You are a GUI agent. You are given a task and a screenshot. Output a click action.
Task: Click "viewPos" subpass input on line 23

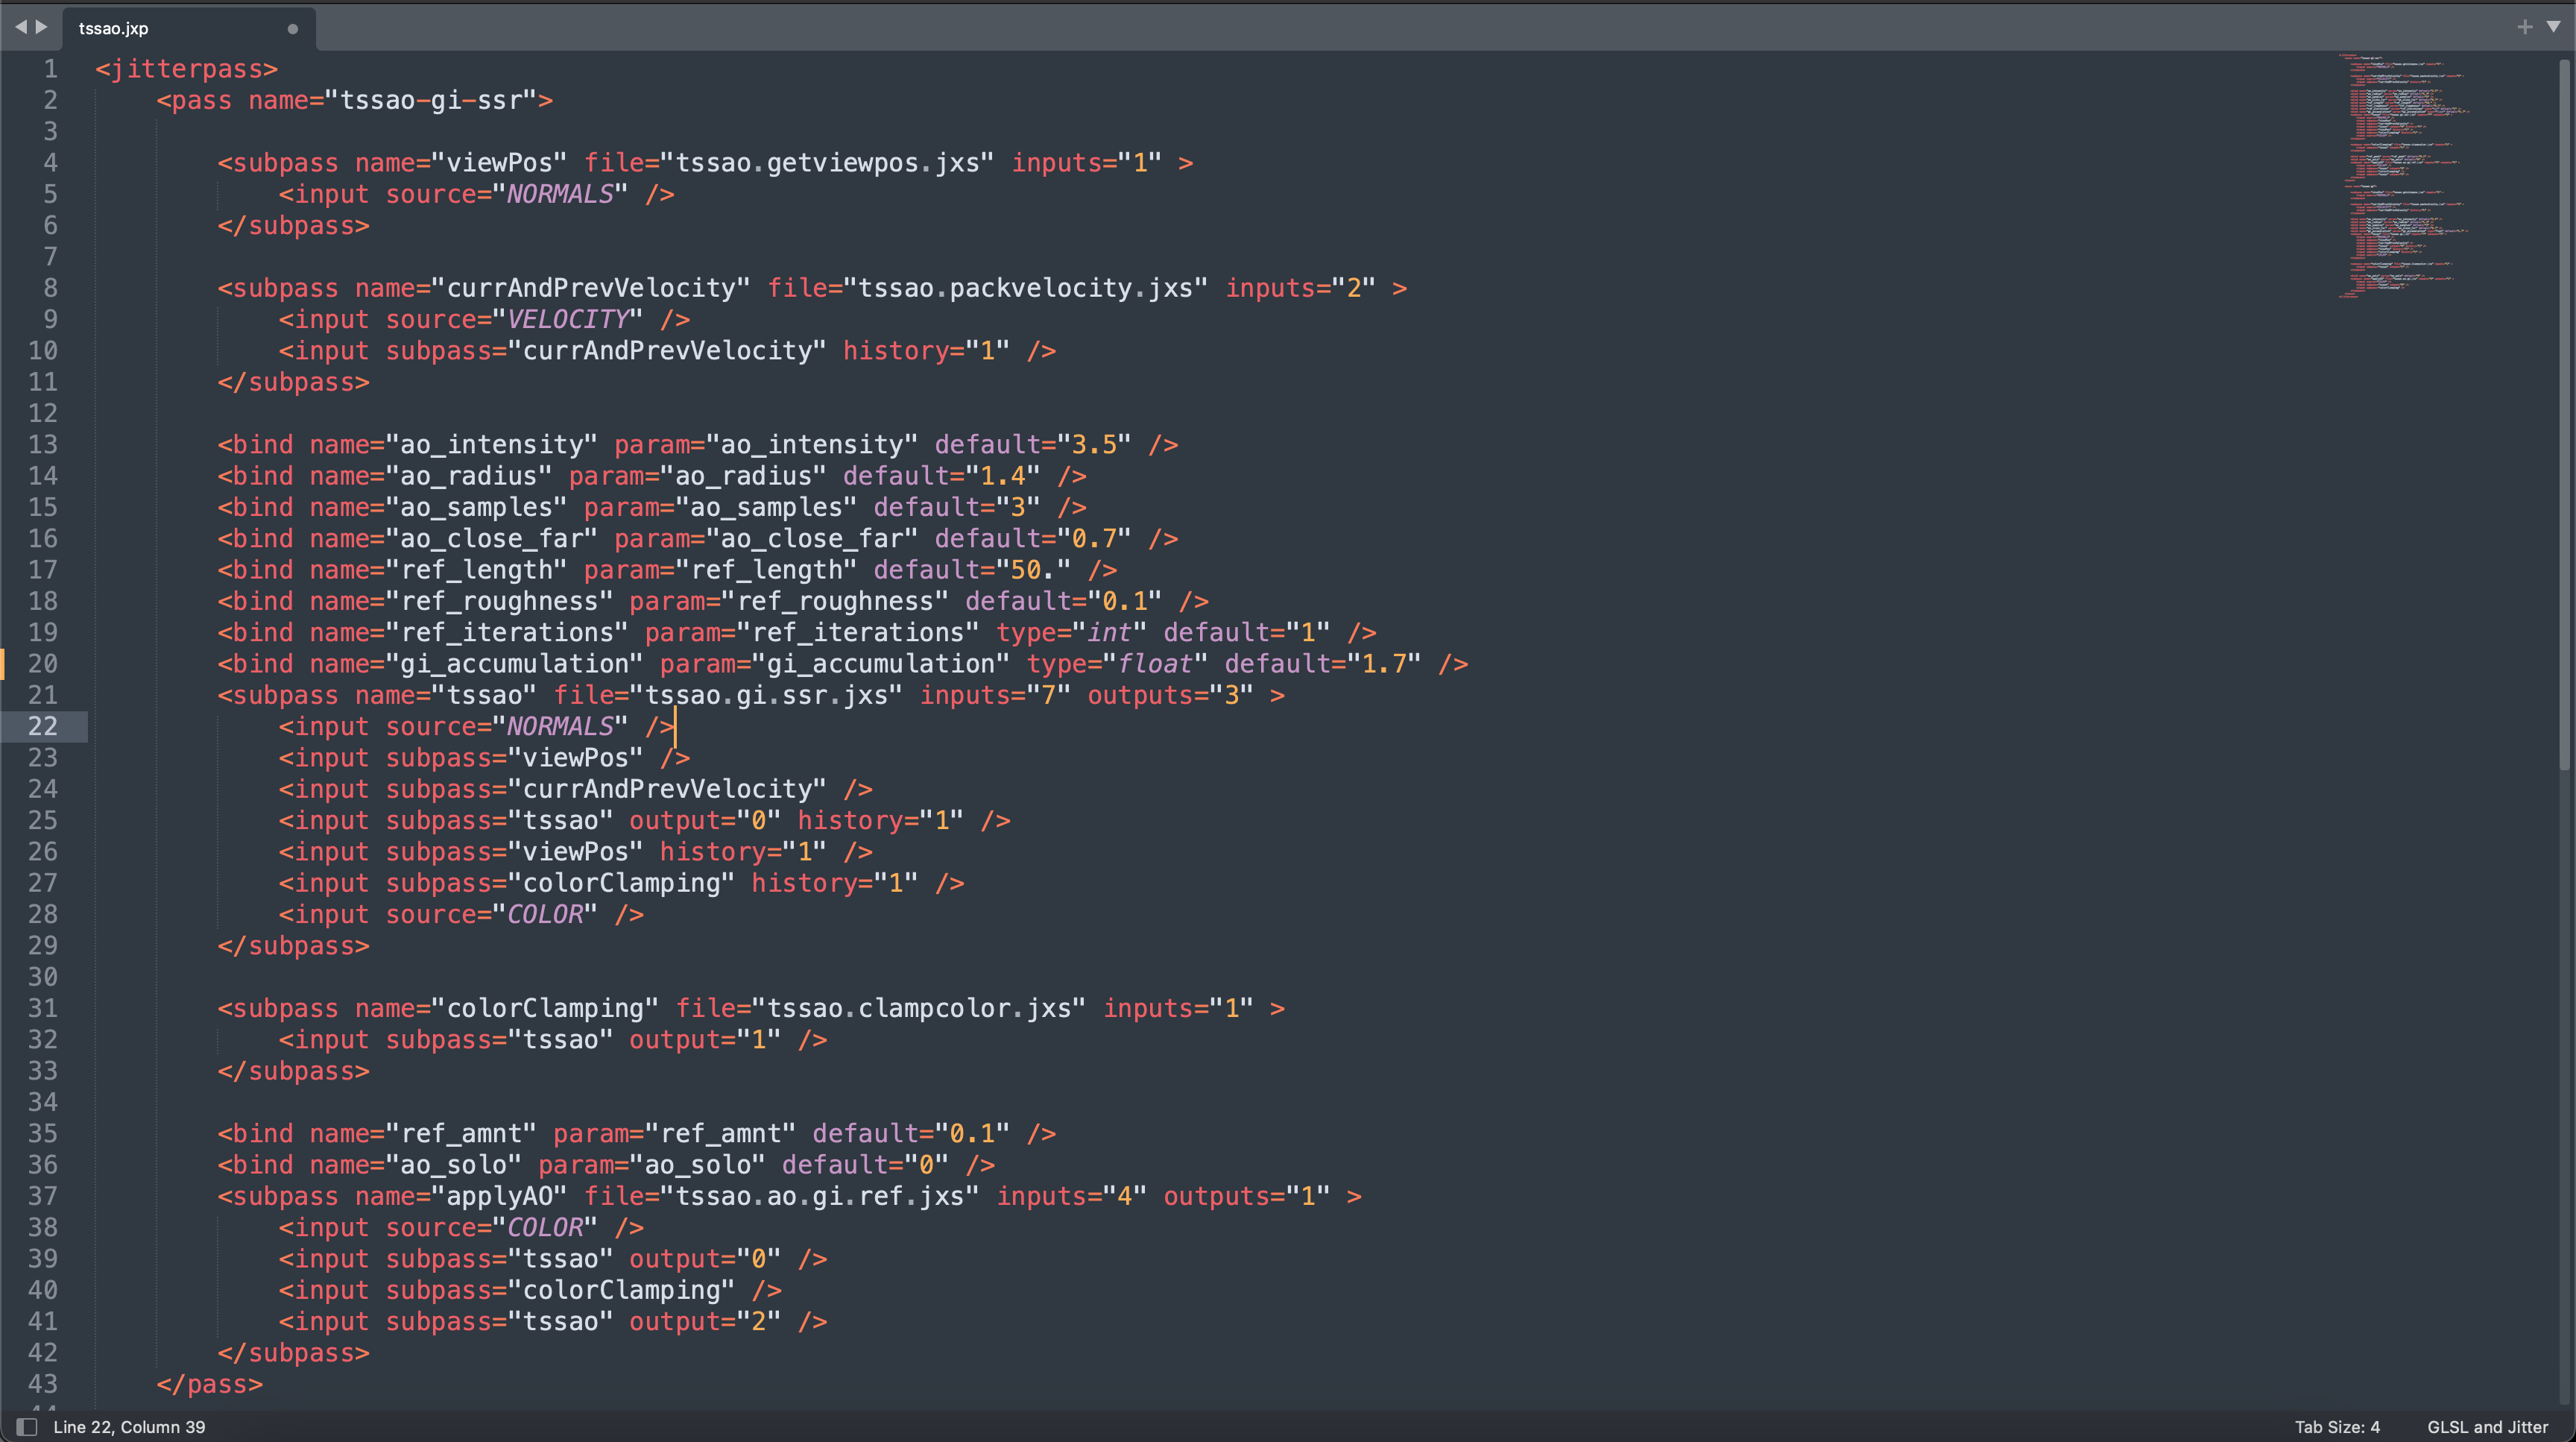[575, 758]
